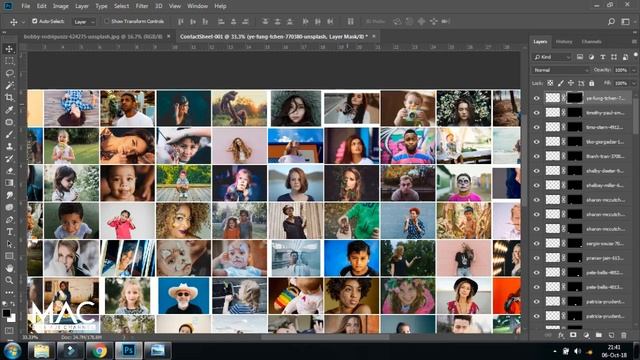Select the Zoom tool
Viewport: 640px width, 360px height.
pyautogui.click(x=9, y=280)
